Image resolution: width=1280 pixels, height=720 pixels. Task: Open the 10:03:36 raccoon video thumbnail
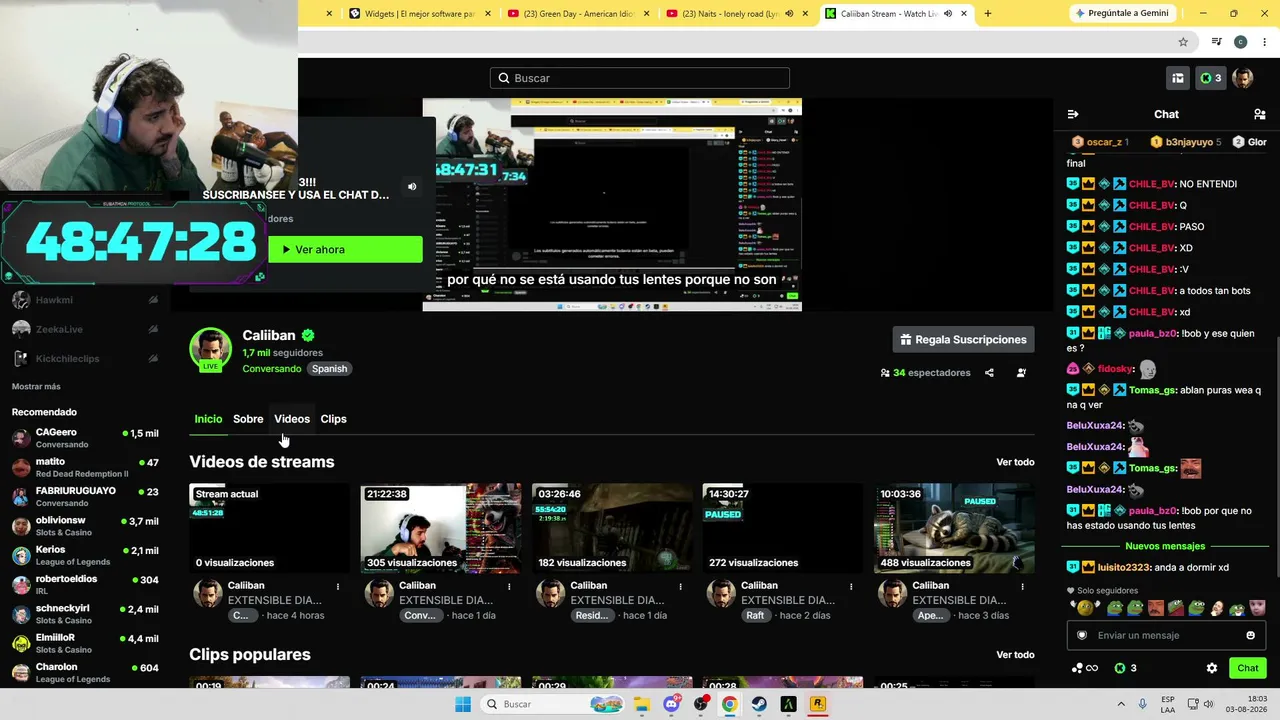pyautogui.click(x=954, y=528)
